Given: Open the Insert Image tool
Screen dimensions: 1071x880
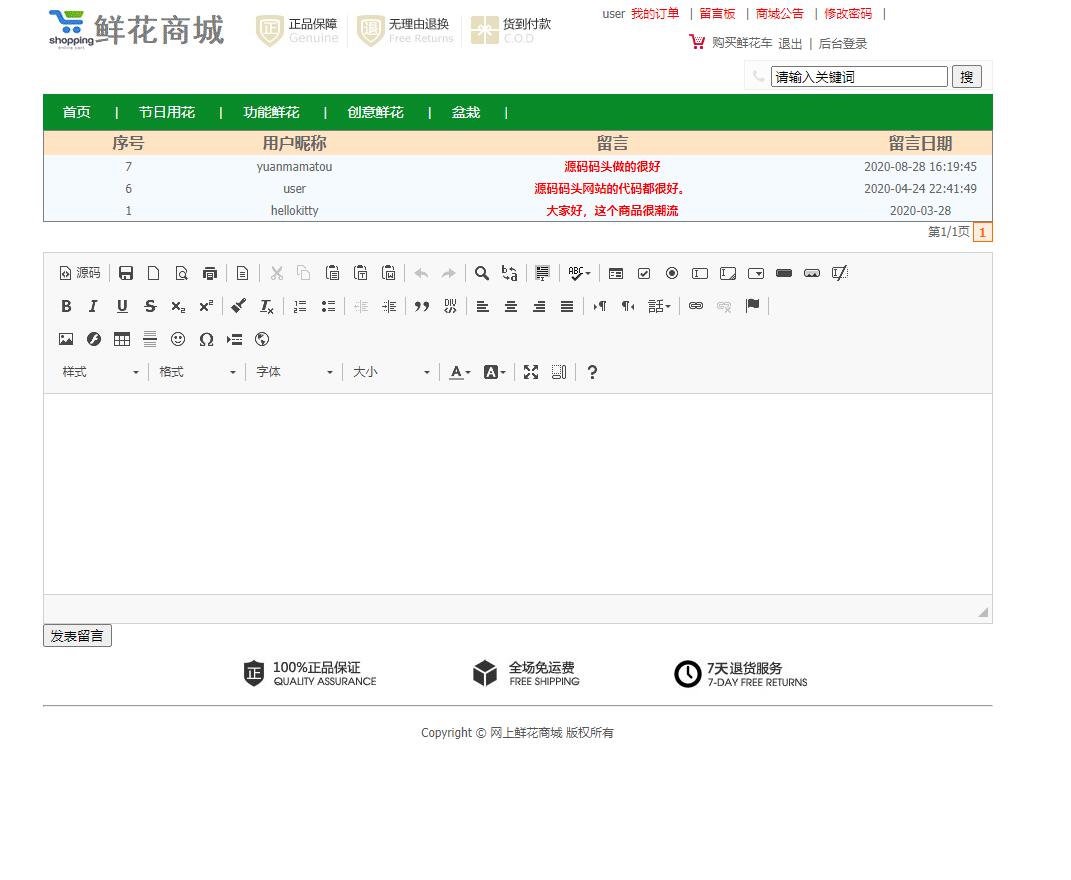Looking at the screenshot, I should [x=66, y=339].
